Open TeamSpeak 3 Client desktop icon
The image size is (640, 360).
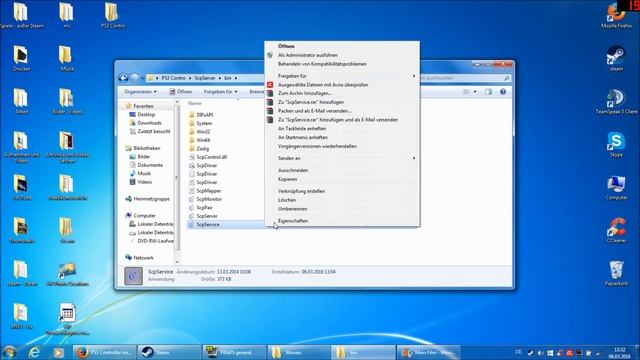coord(616,102)
